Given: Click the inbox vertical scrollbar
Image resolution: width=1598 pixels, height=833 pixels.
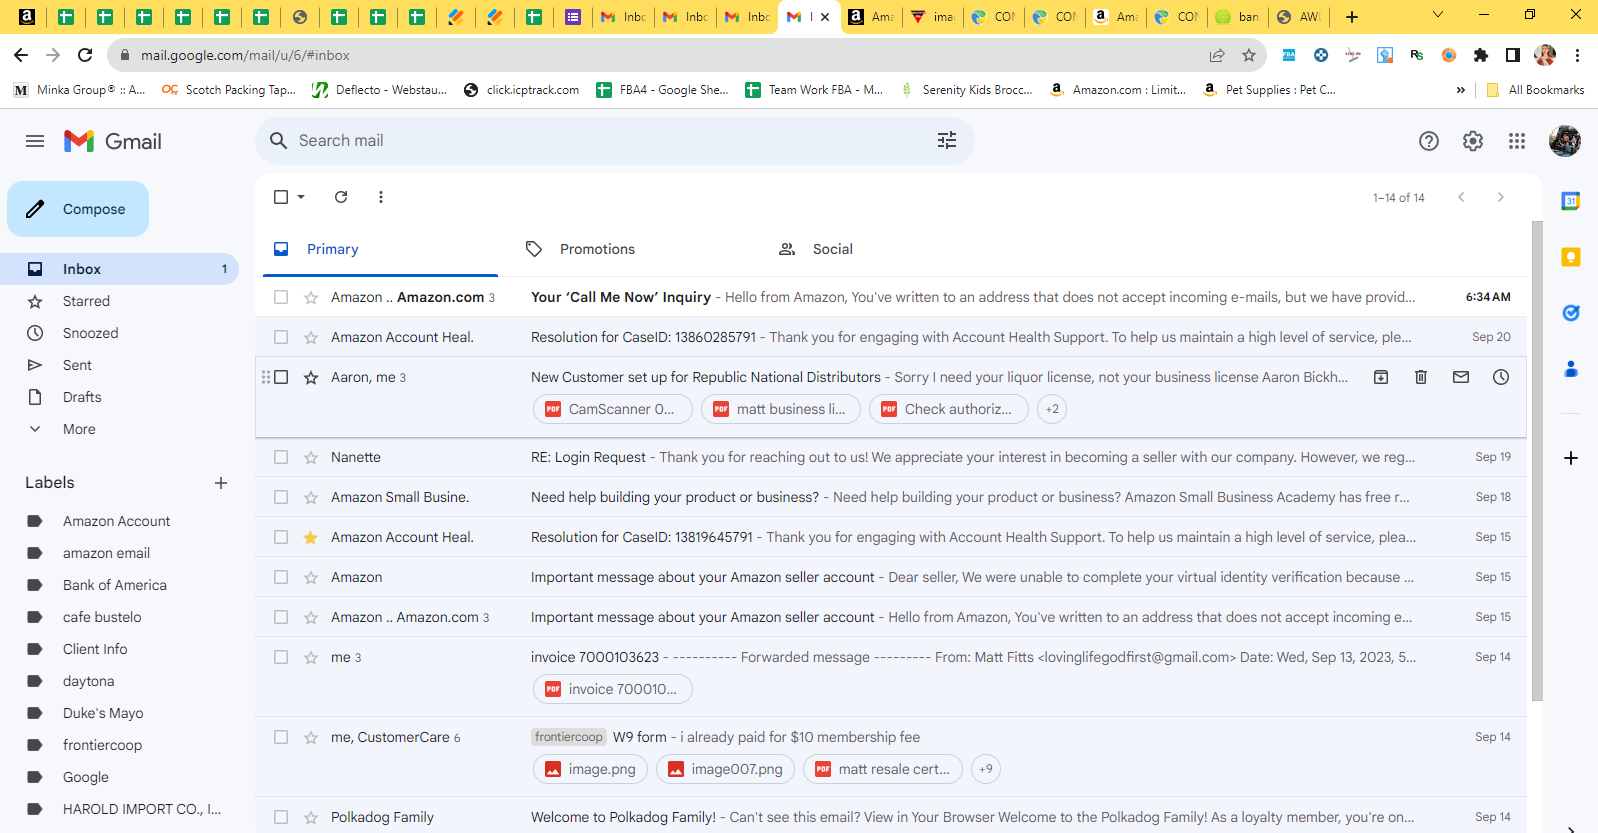Looking at the screenshot, I should 1537,460.
